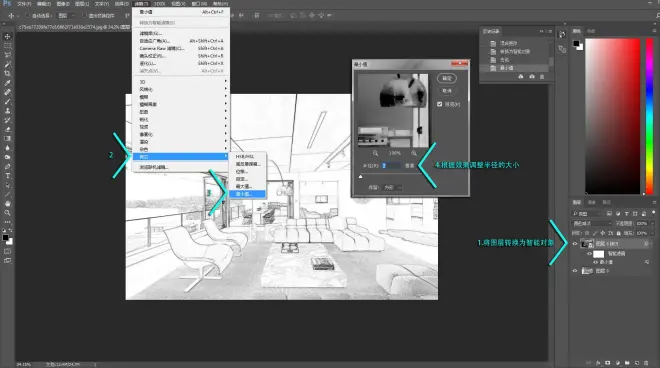Select the Move tool
The height and width of the screenshot is (368, 660).
(x=8, y=36)
